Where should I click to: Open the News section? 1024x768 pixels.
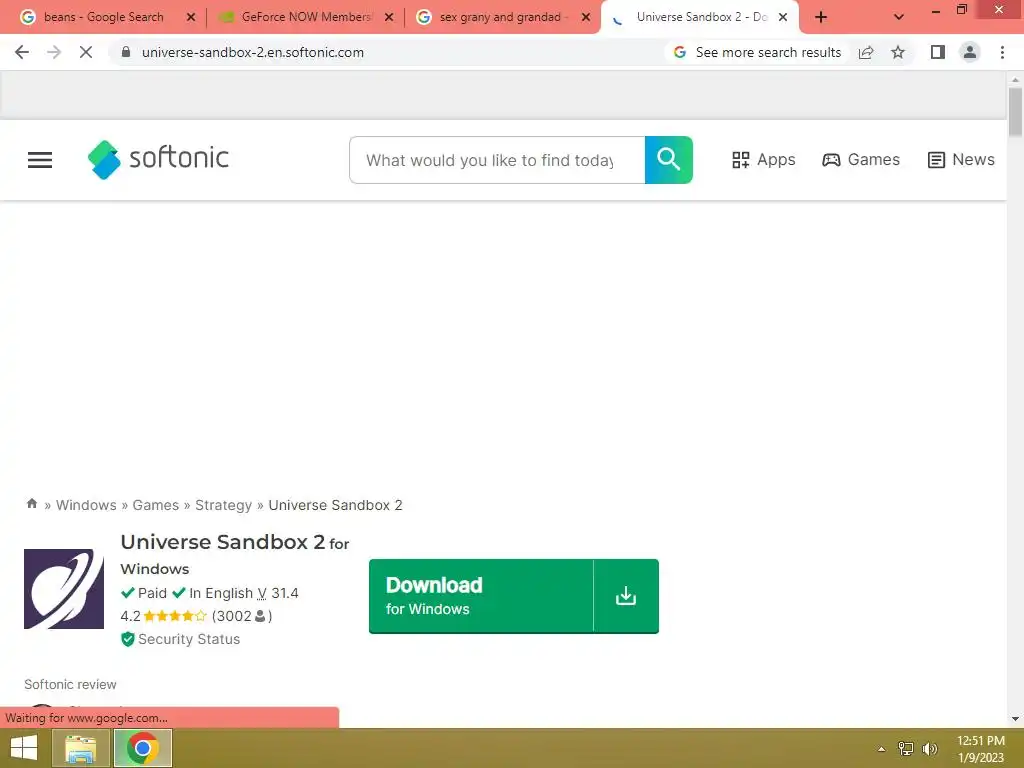tap(961, 160)
